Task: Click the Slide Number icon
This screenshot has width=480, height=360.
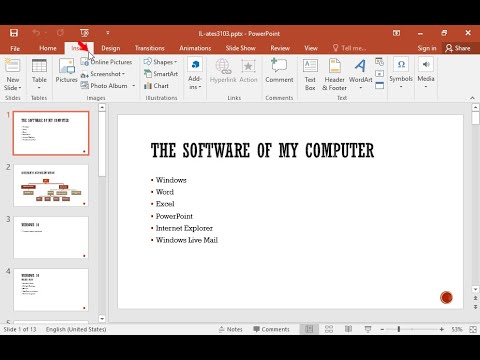Action: (379, 74)
